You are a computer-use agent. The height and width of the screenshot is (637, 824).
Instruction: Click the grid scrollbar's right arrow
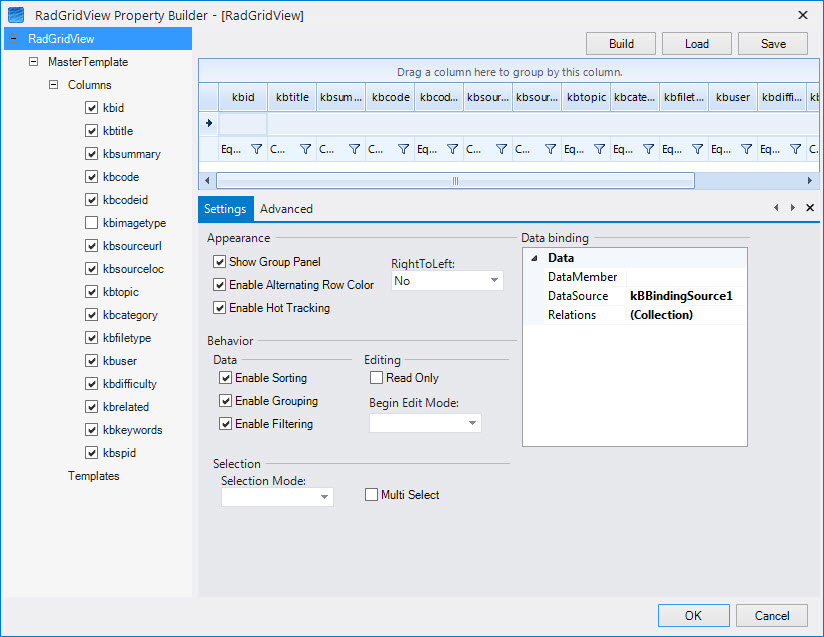810,181
